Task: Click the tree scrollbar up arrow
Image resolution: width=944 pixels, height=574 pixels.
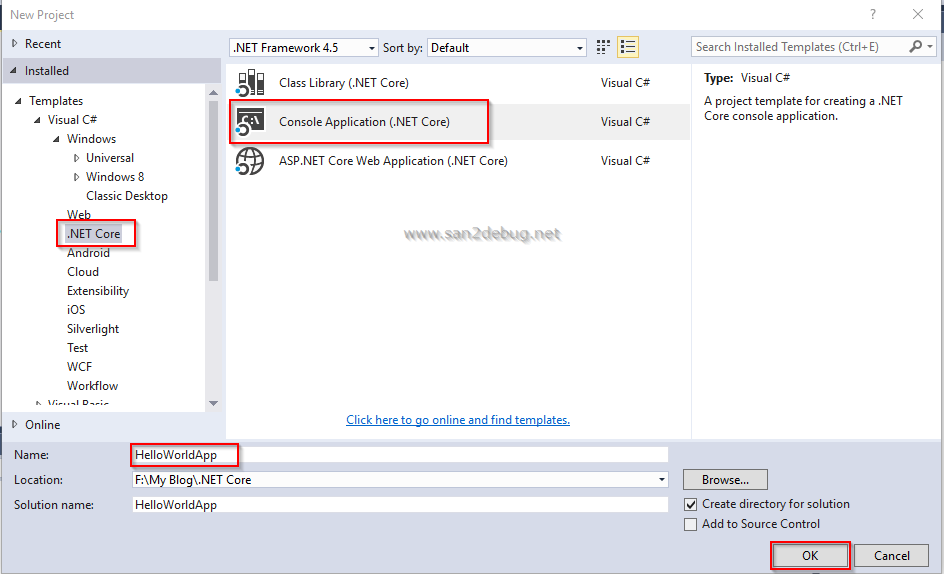Action: 213,93
